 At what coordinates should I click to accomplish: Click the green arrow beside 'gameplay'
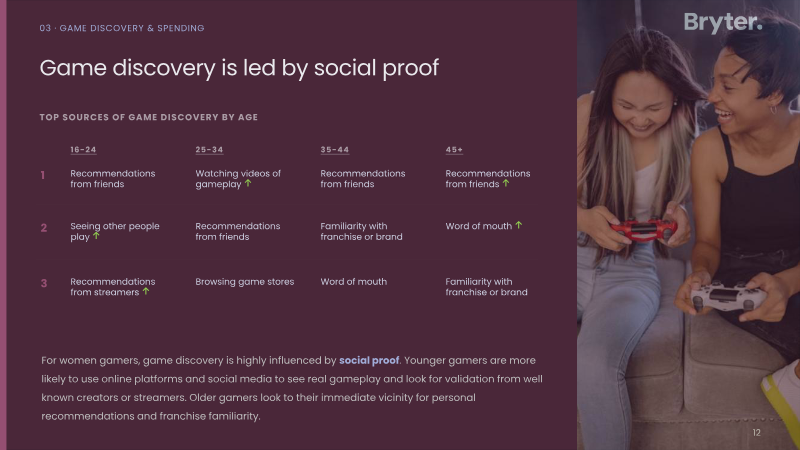(x=248, y=183)
